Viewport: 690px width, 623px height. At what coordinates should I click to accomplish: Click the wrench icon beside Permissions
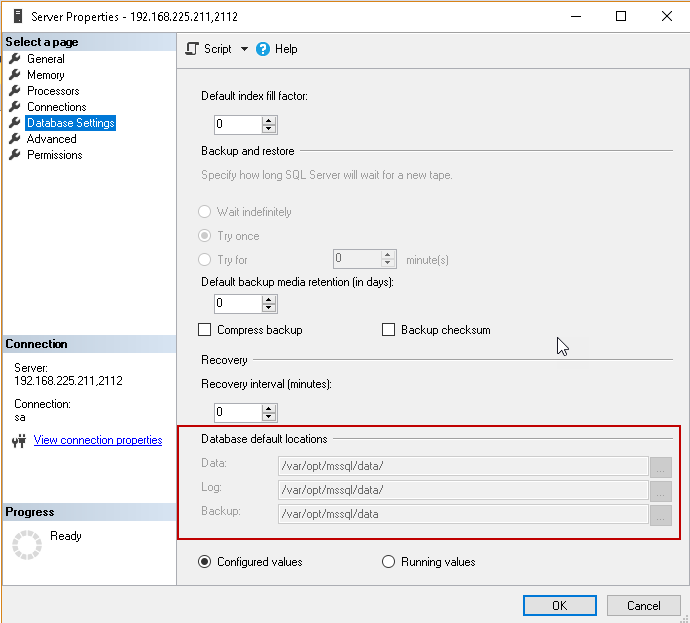(x=15, y=155)
